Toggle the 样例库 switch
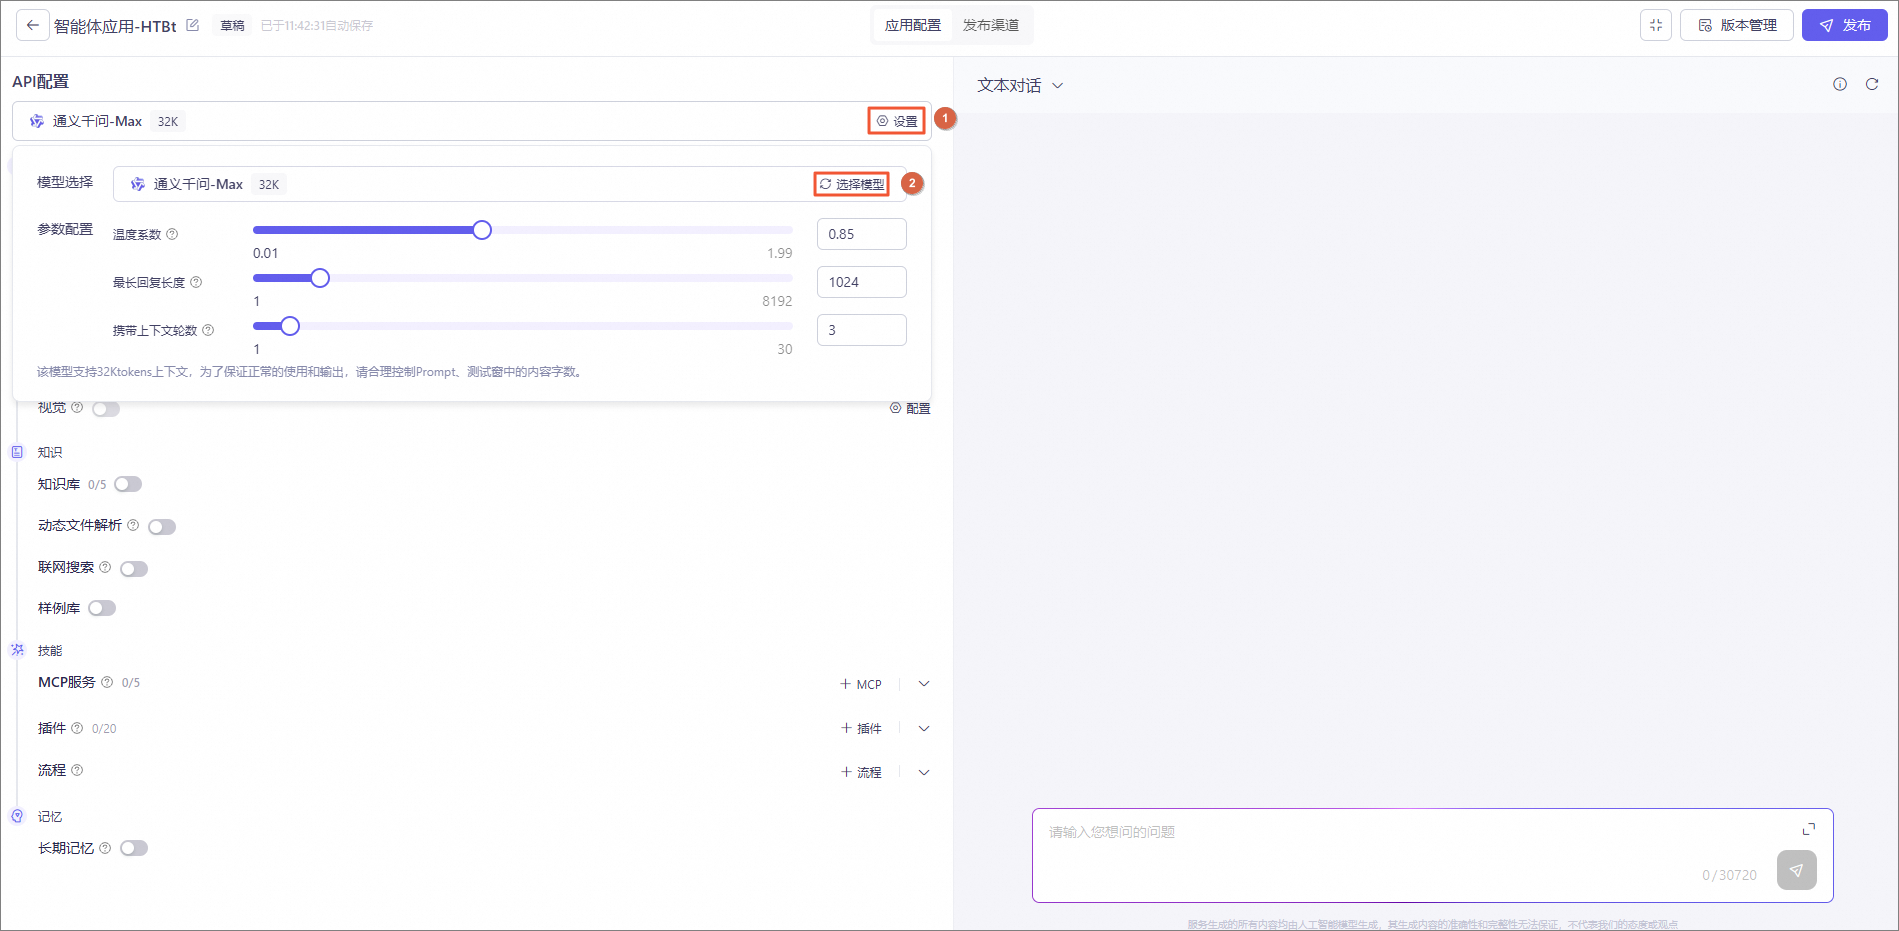1899x931 pixels. [x=102, y=608]
